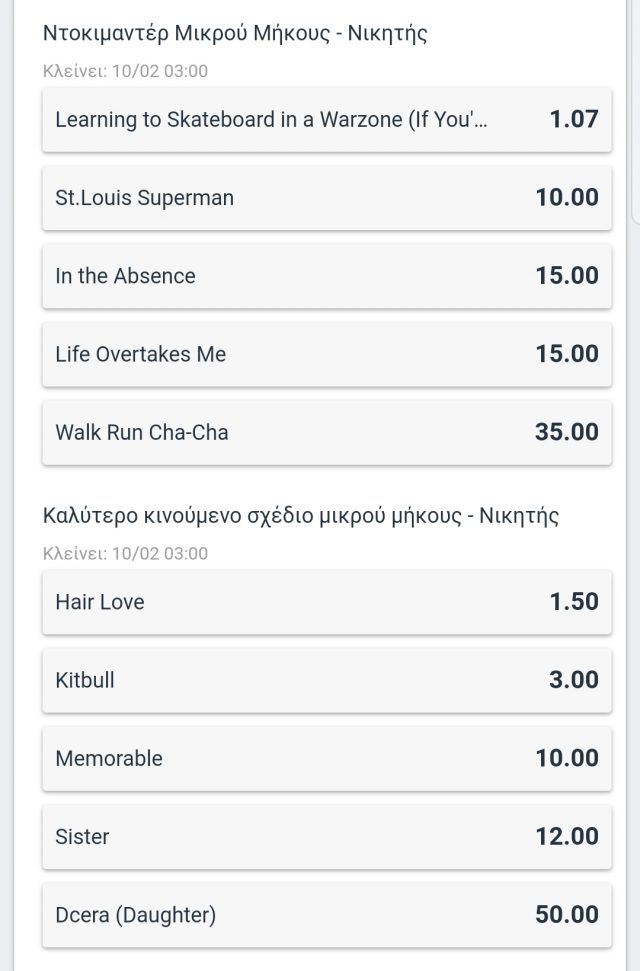Screen dimensions: 640x971
Task: Click the 50.00 odds value
Action: click(x=567, y=914)
